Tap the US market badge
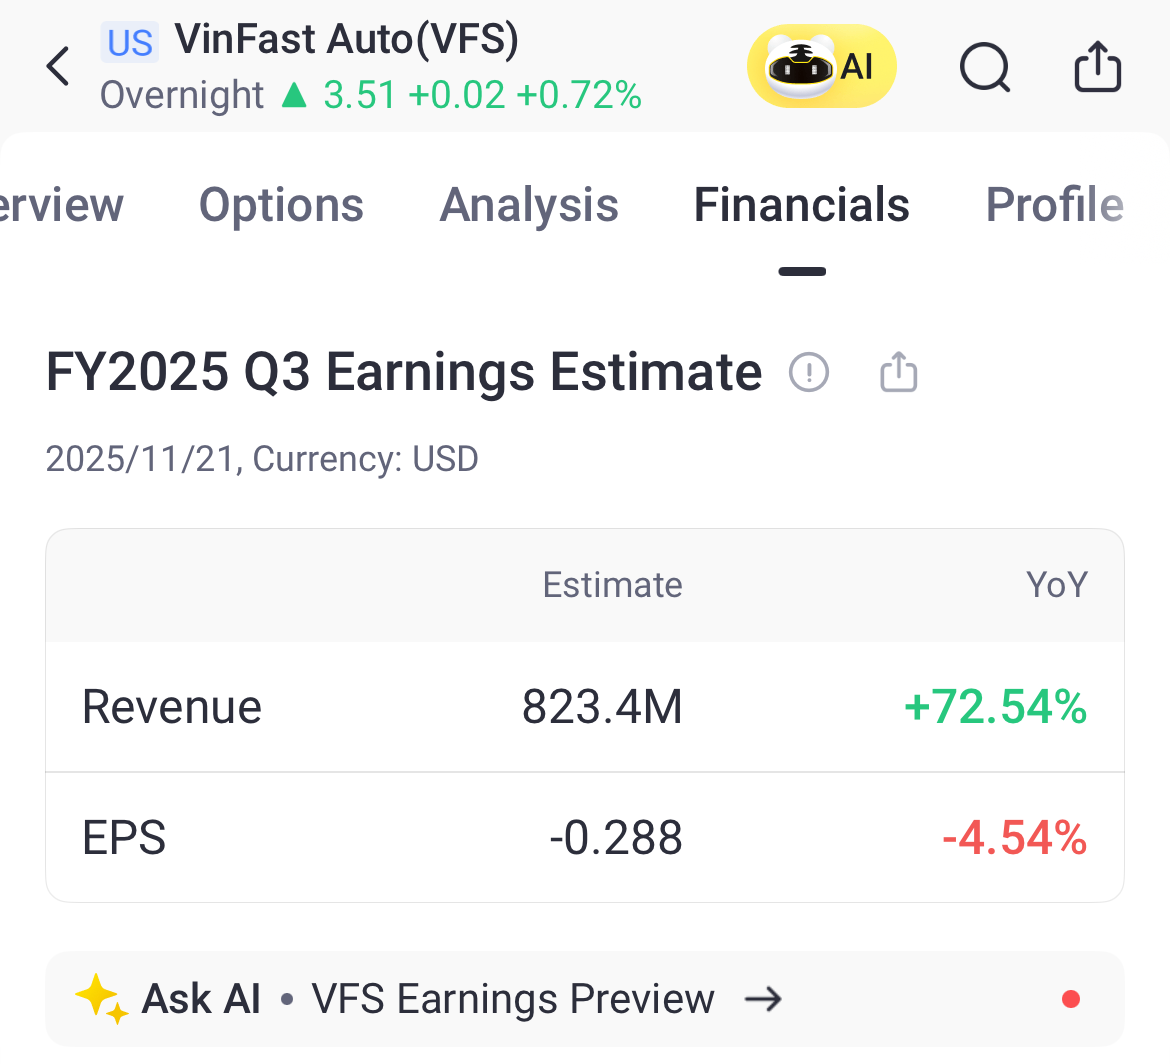The height and width of the screenshot is (1064, 1170). (130, 42)
